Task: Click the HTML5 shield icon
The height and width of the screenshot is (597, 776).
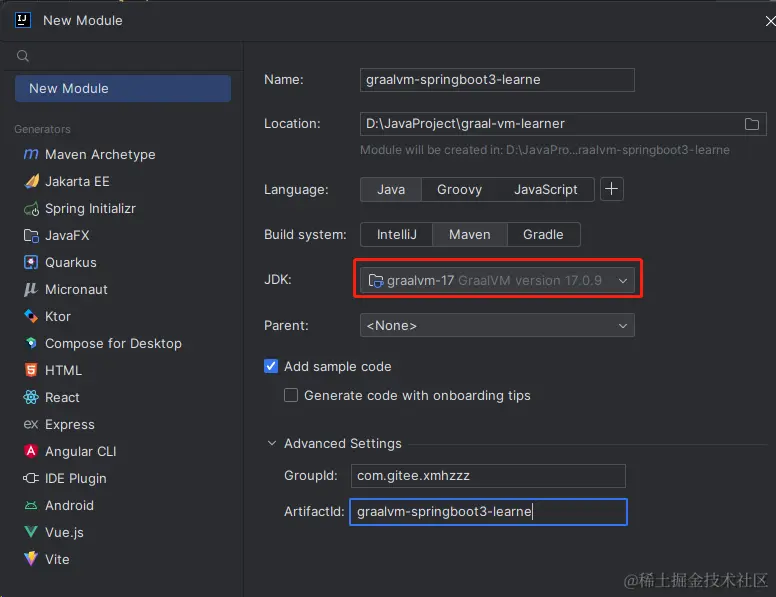Action: click(x=31, y=370)
